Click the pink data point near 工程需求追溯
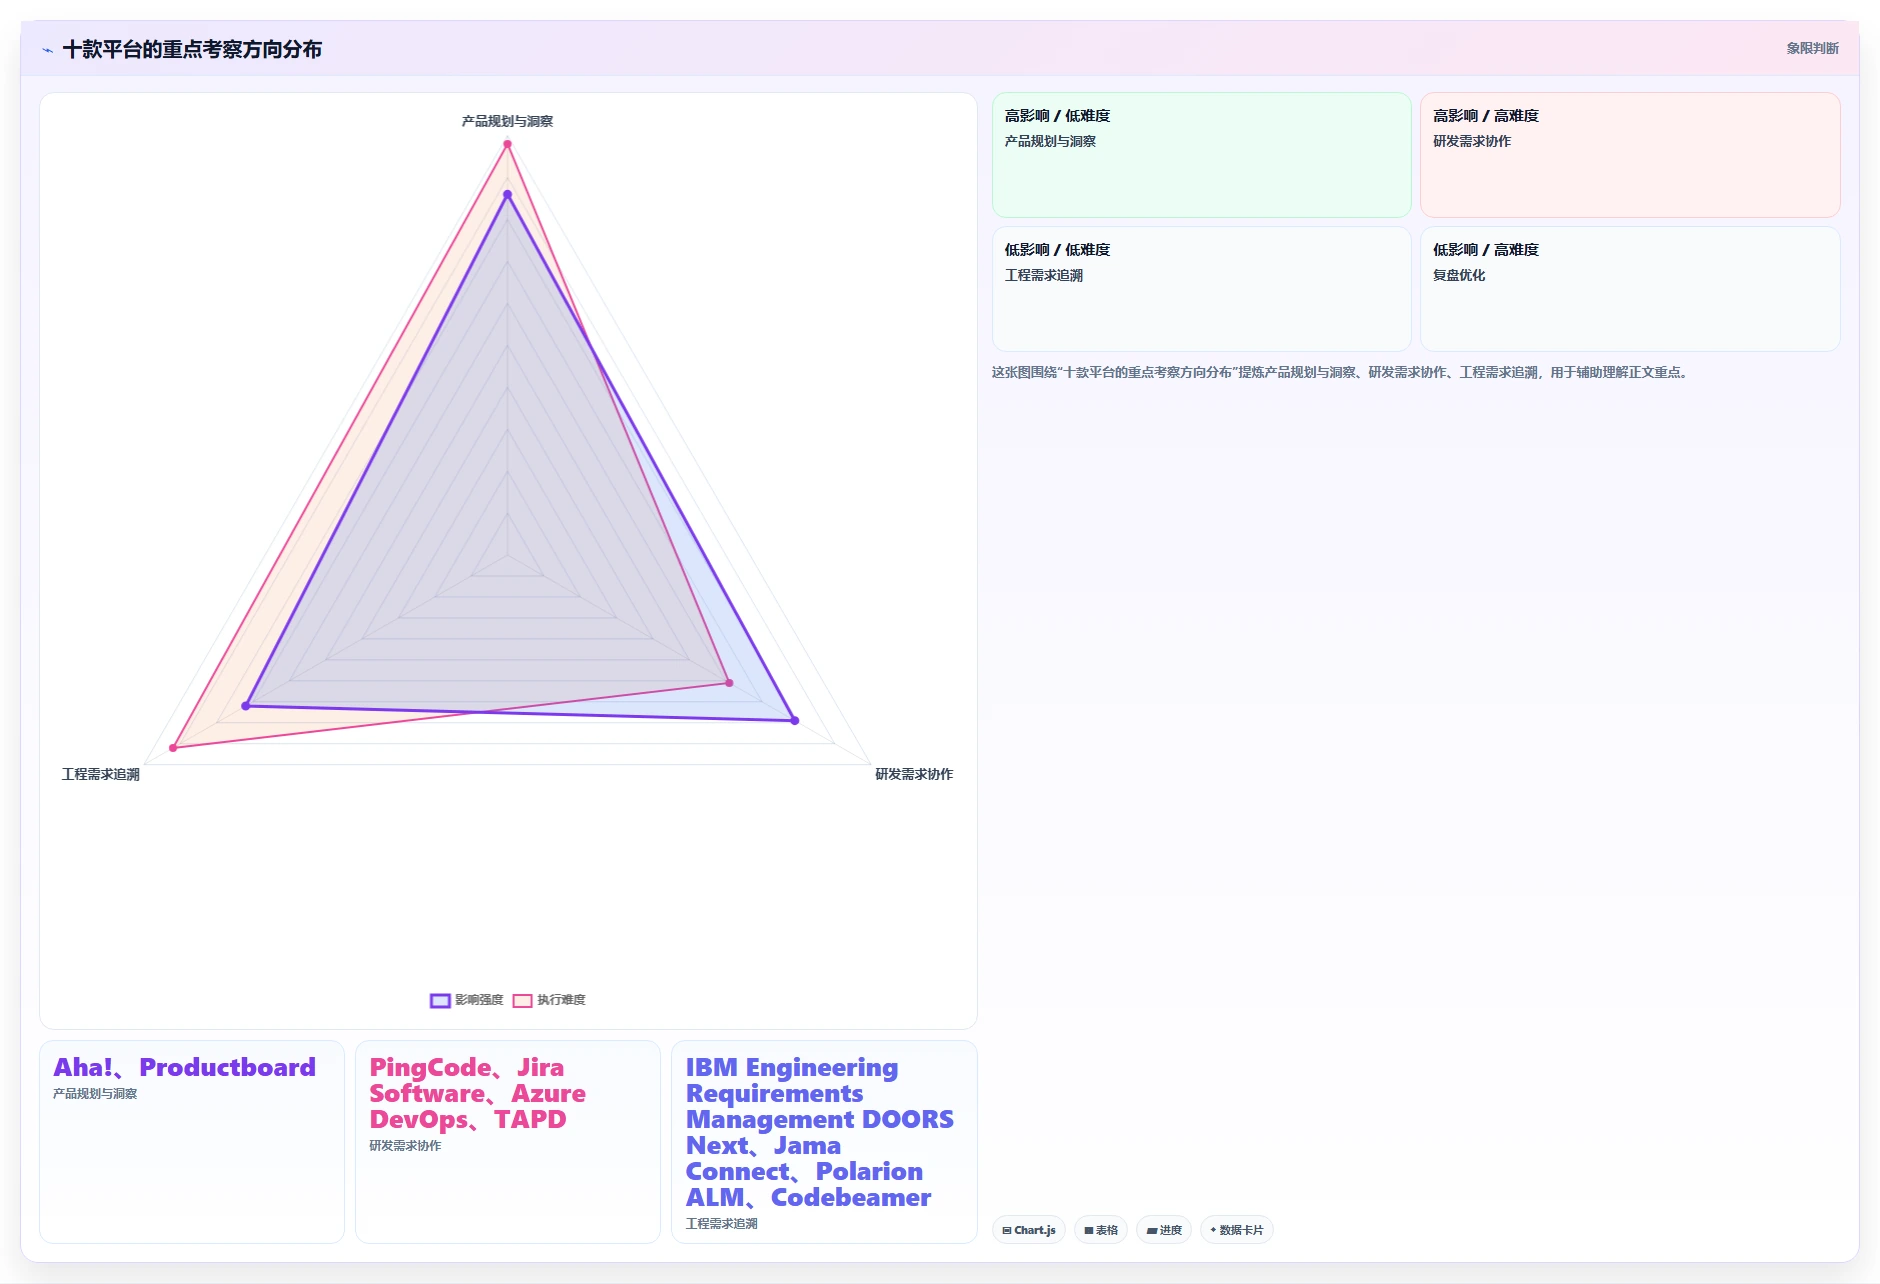This screenshot has width=1880, height=1284. click(x=173, y=747)
